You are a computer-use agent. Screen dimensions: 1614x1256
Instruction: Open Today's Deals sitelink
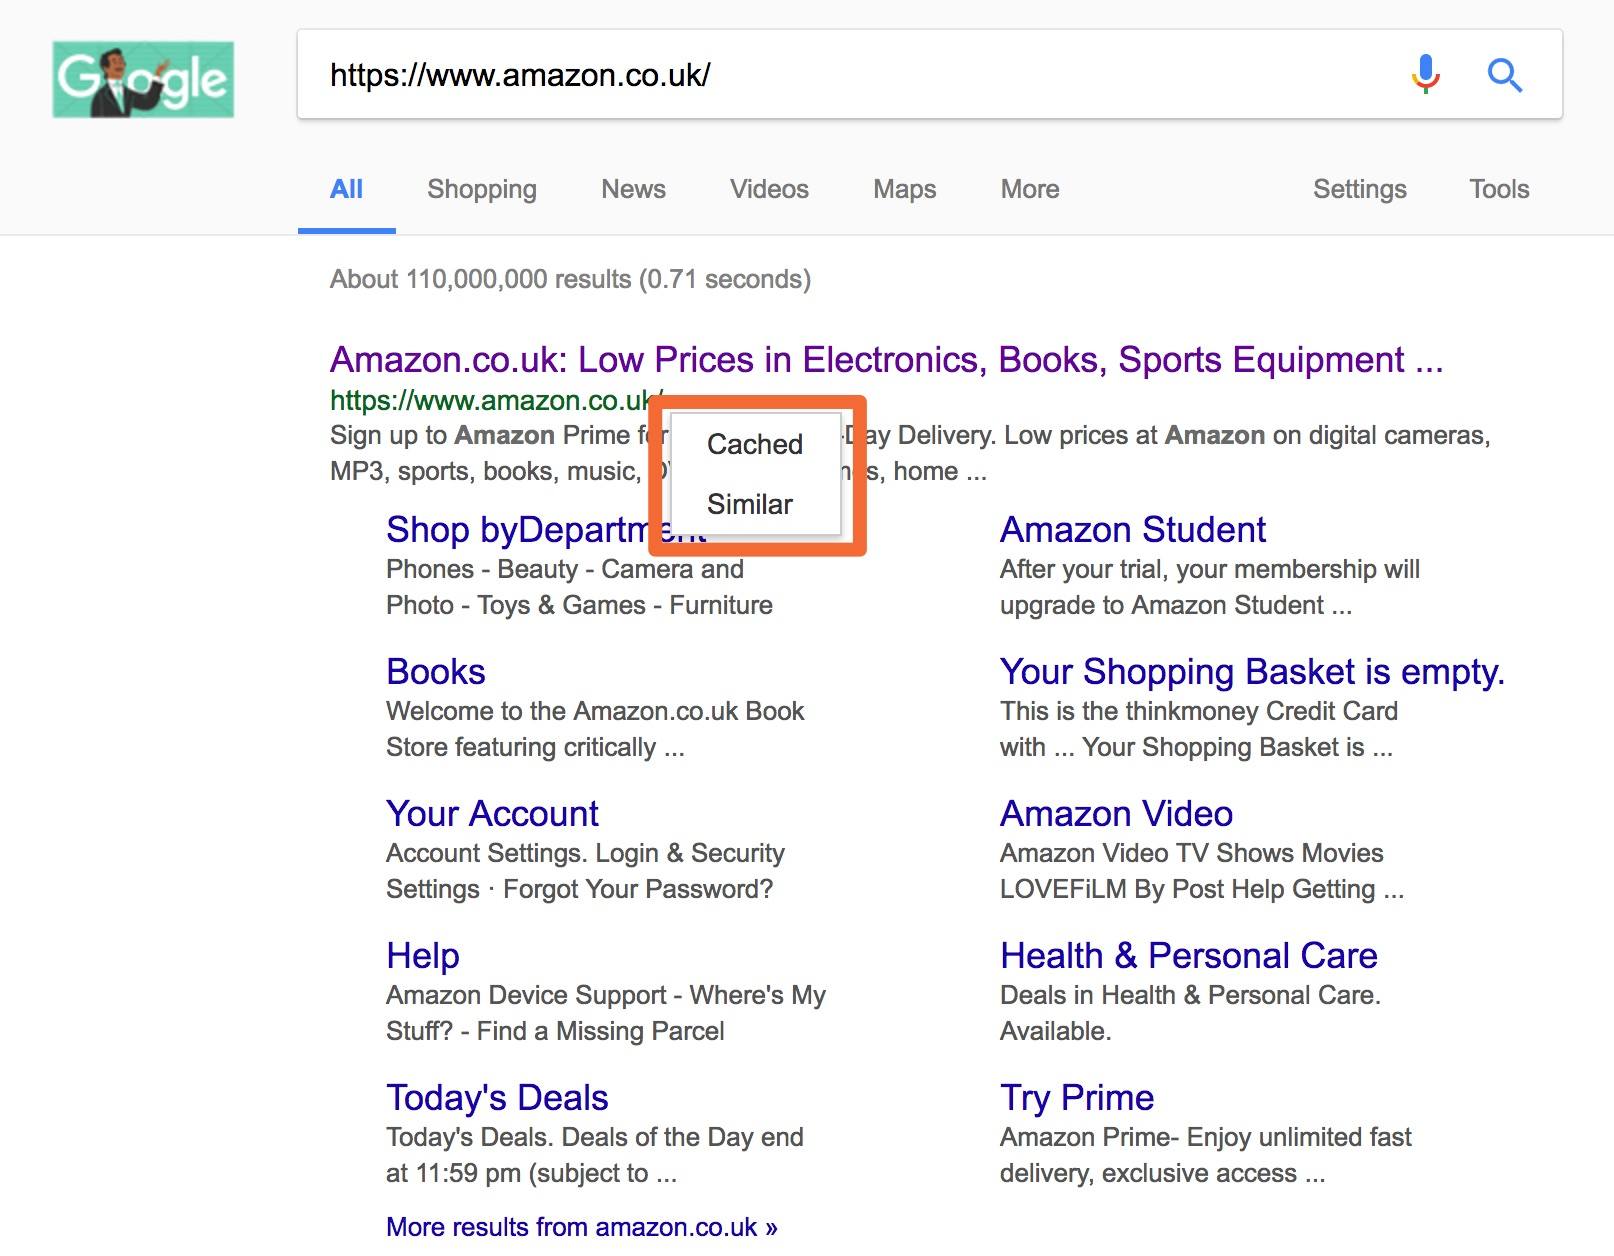click(497, 1098)
